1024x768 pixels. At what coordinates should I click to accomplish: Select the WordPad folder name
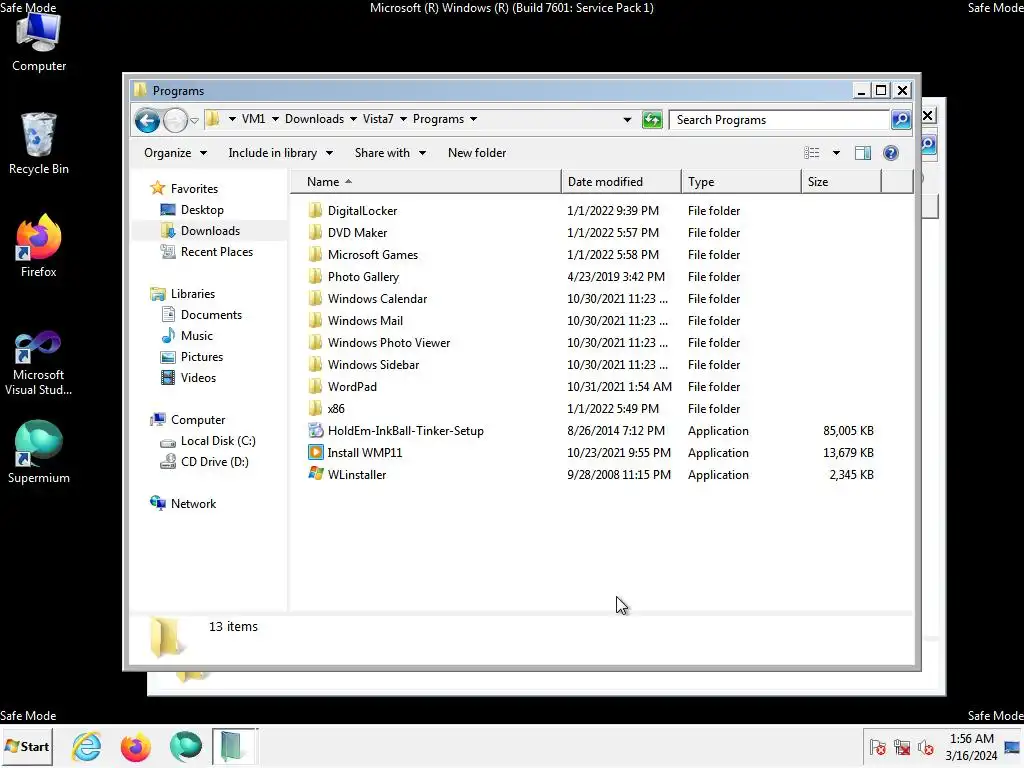click(352, 387)
